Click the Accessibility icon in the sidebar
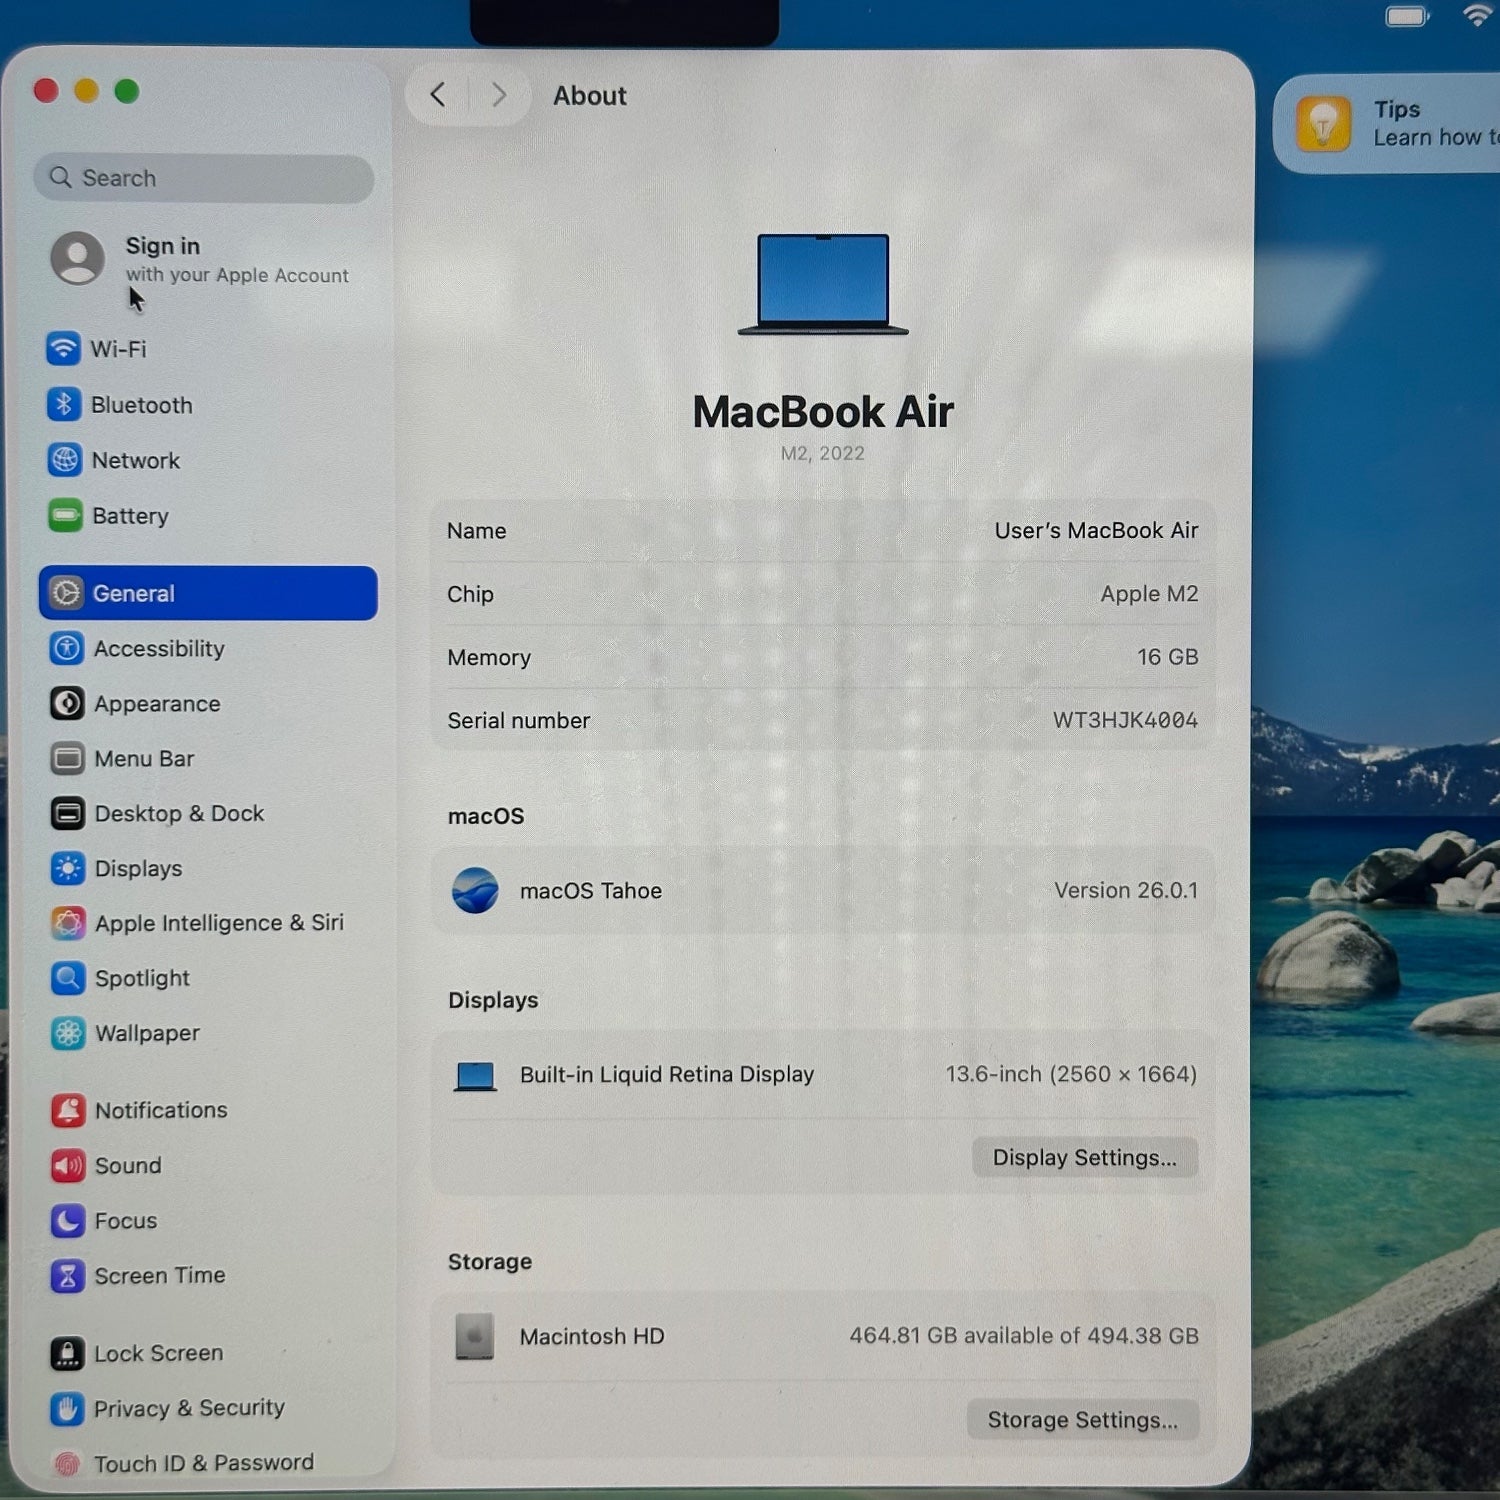1500x1500 pixels. click(x=67, y=649)
